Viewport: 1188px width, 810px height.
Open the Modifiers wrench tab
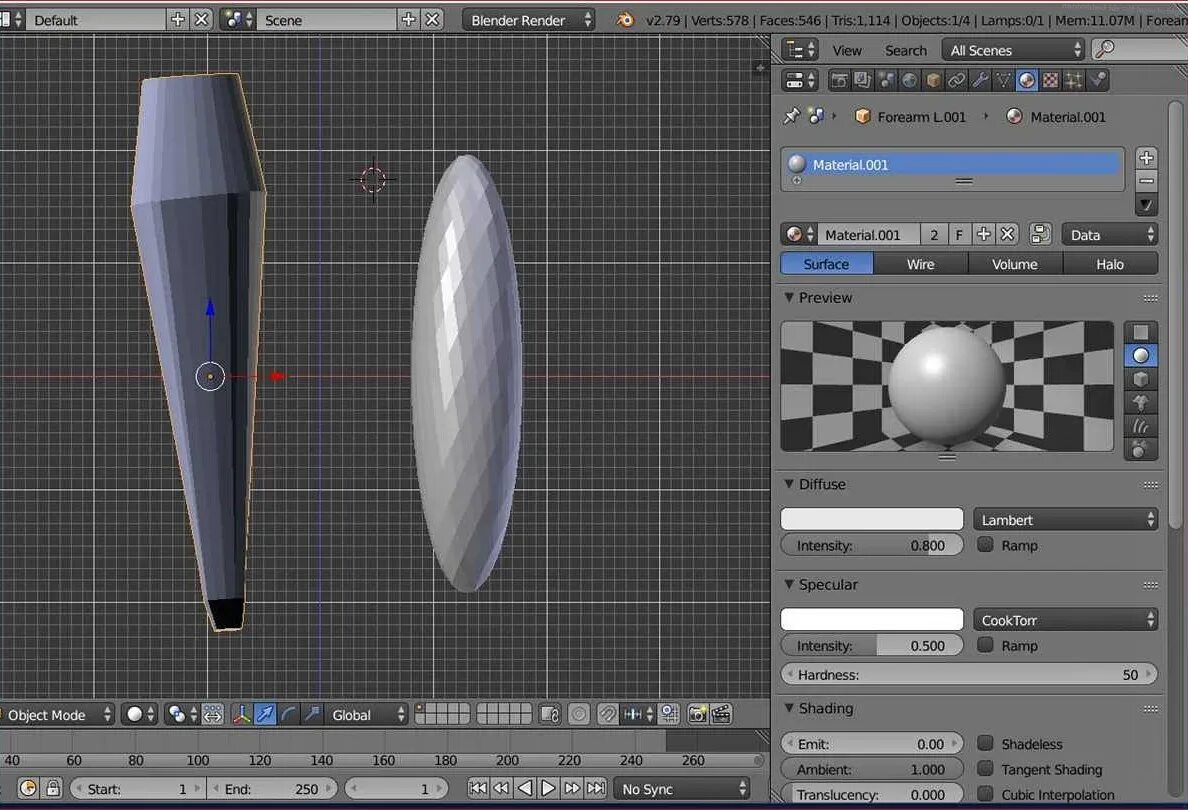(x=980, y=80)
